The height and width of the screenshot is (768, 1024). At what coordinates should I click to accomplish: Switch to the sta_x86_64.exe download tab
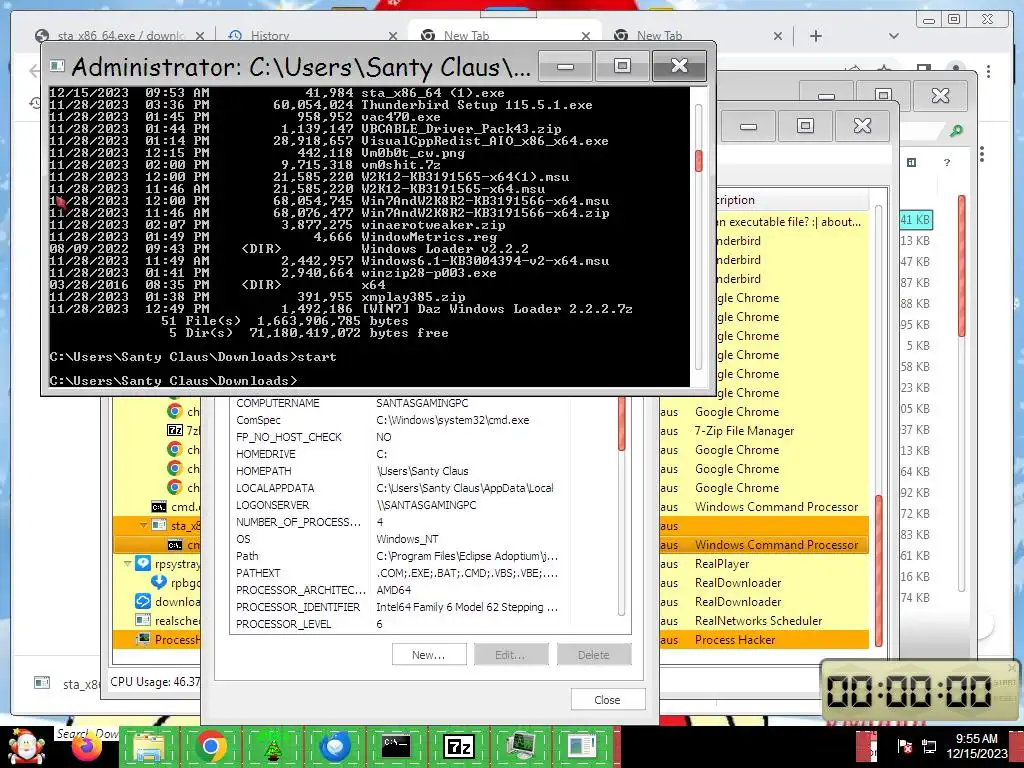pyautogui.click(x=119, y=36)
